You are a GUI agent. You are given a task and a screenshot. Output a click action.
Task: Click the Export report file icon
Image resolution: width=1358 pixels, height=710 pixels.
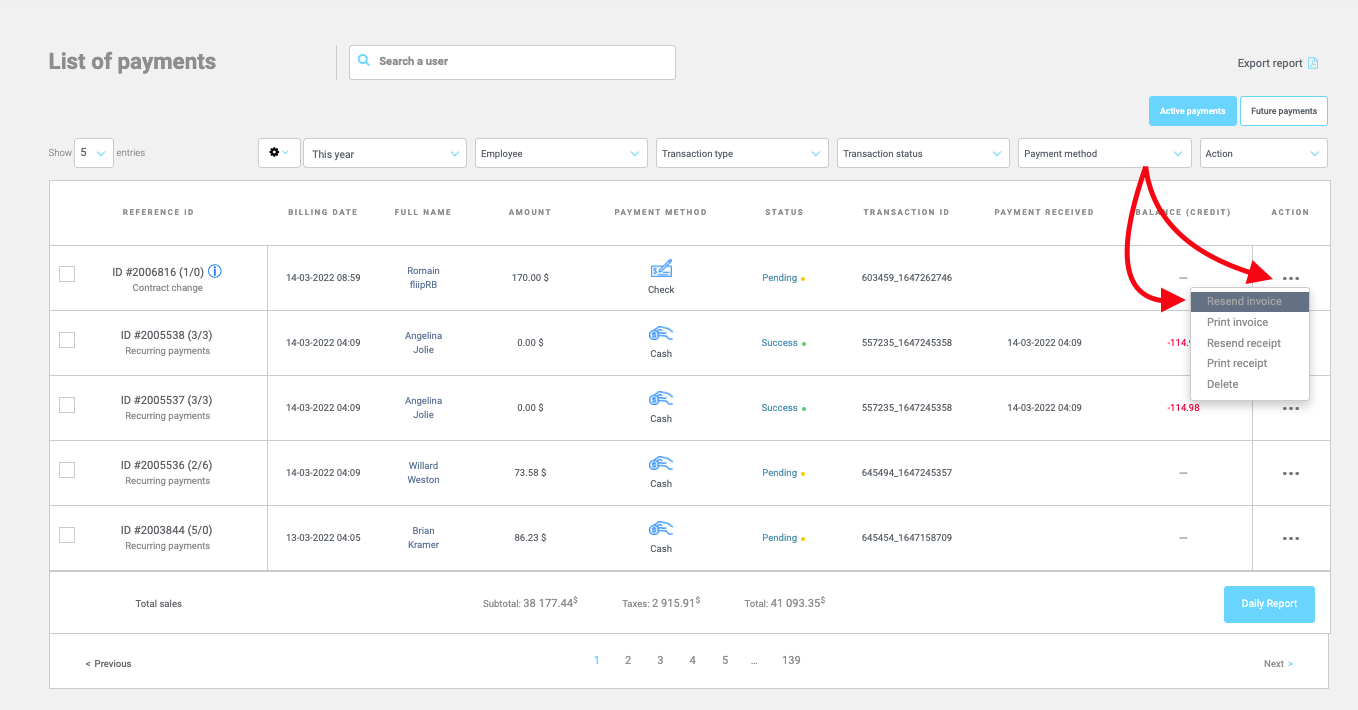point(1313,63)
